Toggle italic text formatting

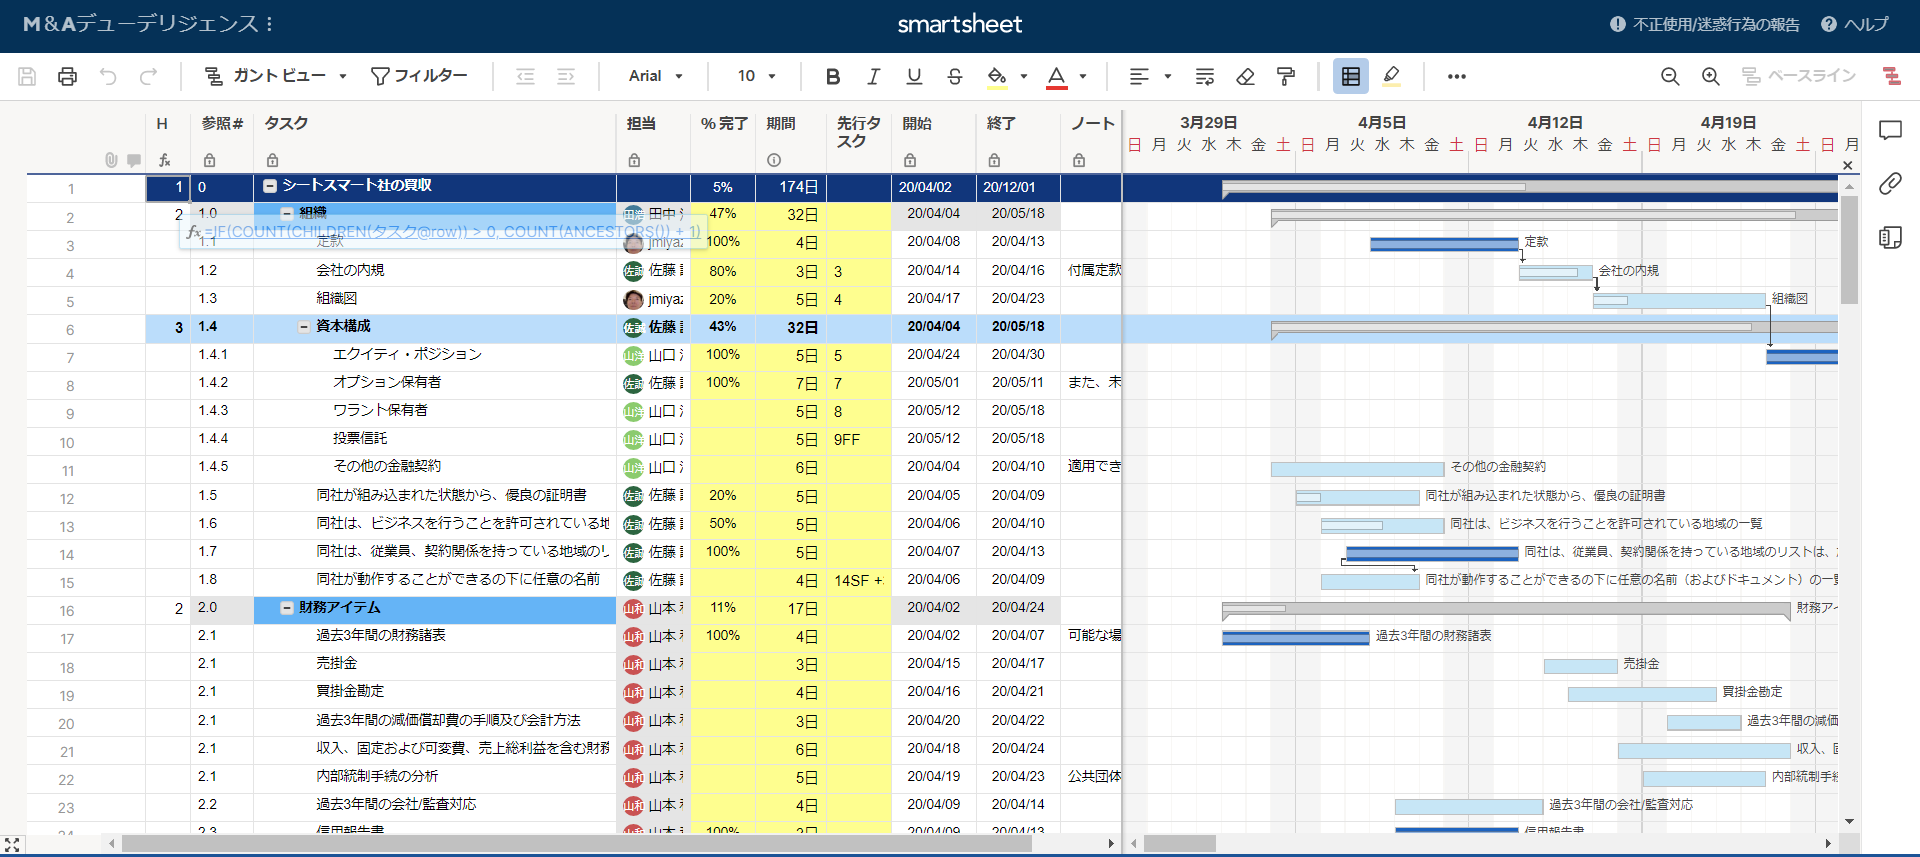point(873,76)
